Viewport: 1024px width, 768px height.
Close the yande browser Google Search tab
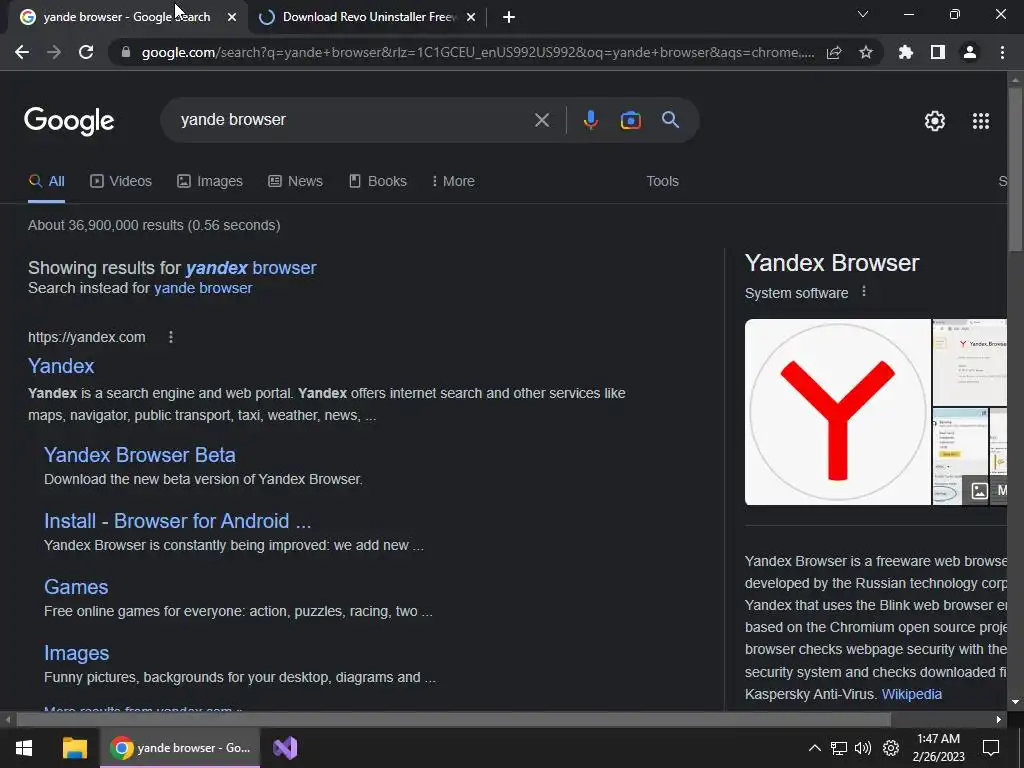click(x=232, y=18)
